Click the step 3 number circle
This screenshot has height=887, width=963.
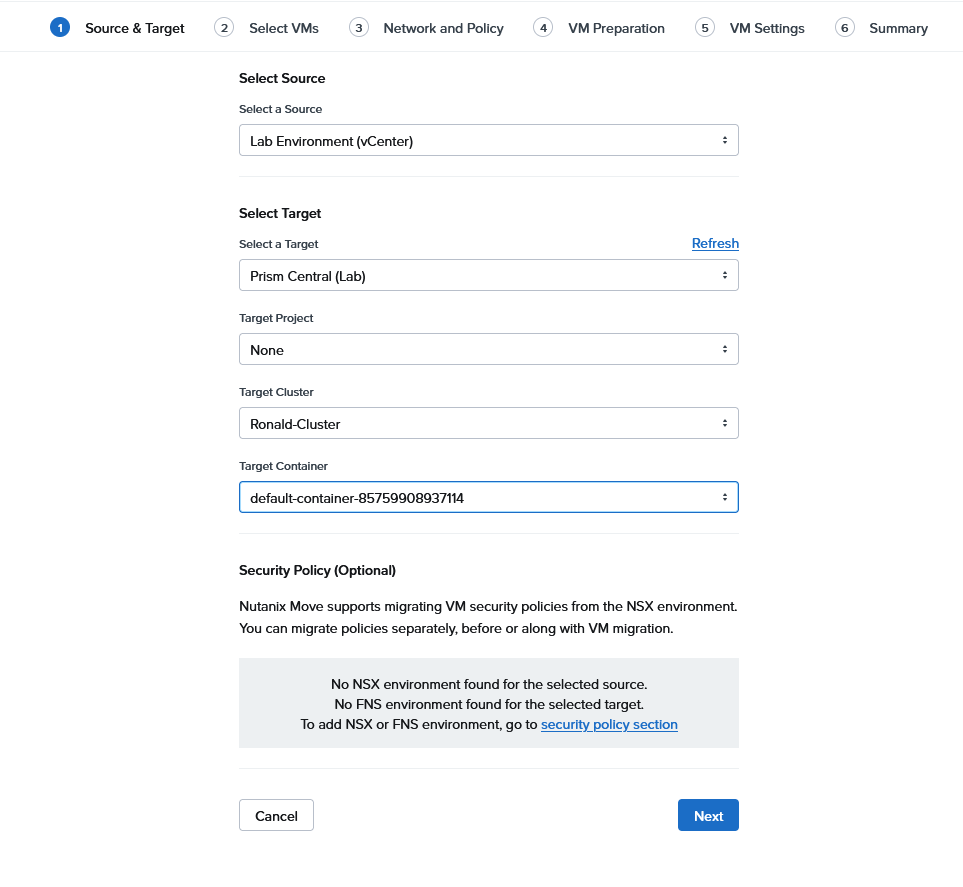[359, 28]
